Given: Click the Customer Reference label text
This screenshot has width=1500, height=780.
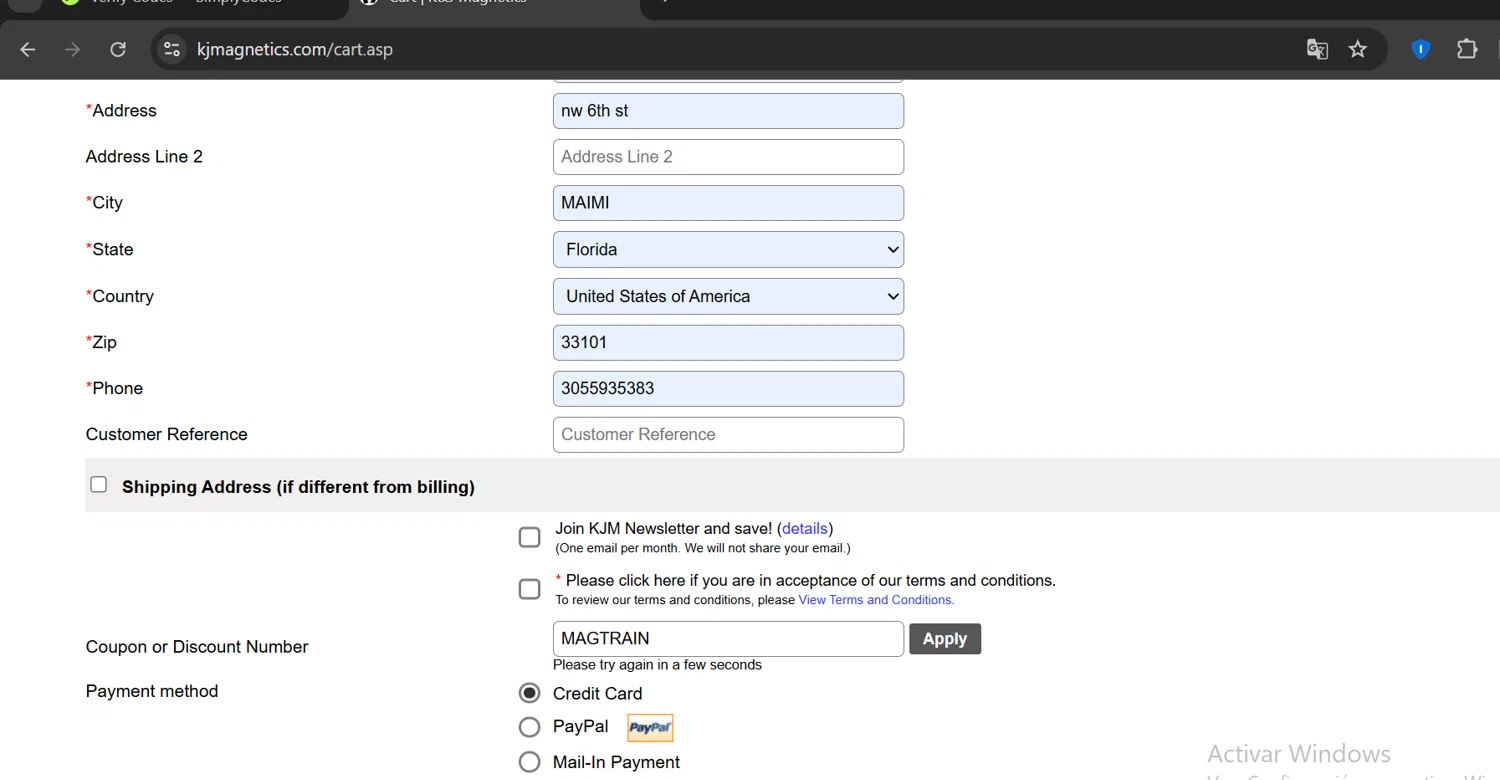Looking at the screenshot, I should (167, 434).
